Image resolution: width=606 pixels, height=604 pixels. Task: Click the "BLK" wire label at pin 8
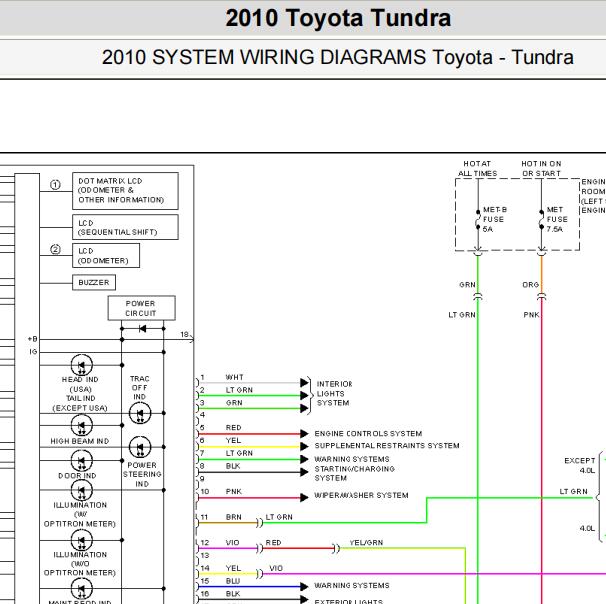(x=233, y=466)
